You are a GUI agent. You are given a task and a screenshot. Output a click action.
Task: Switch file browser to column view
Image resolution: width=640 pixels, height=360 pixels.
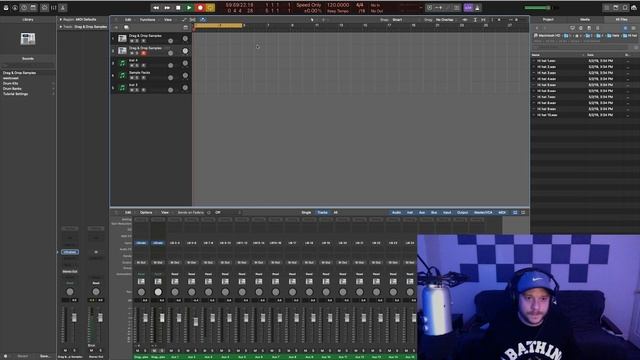click(633, 28)
